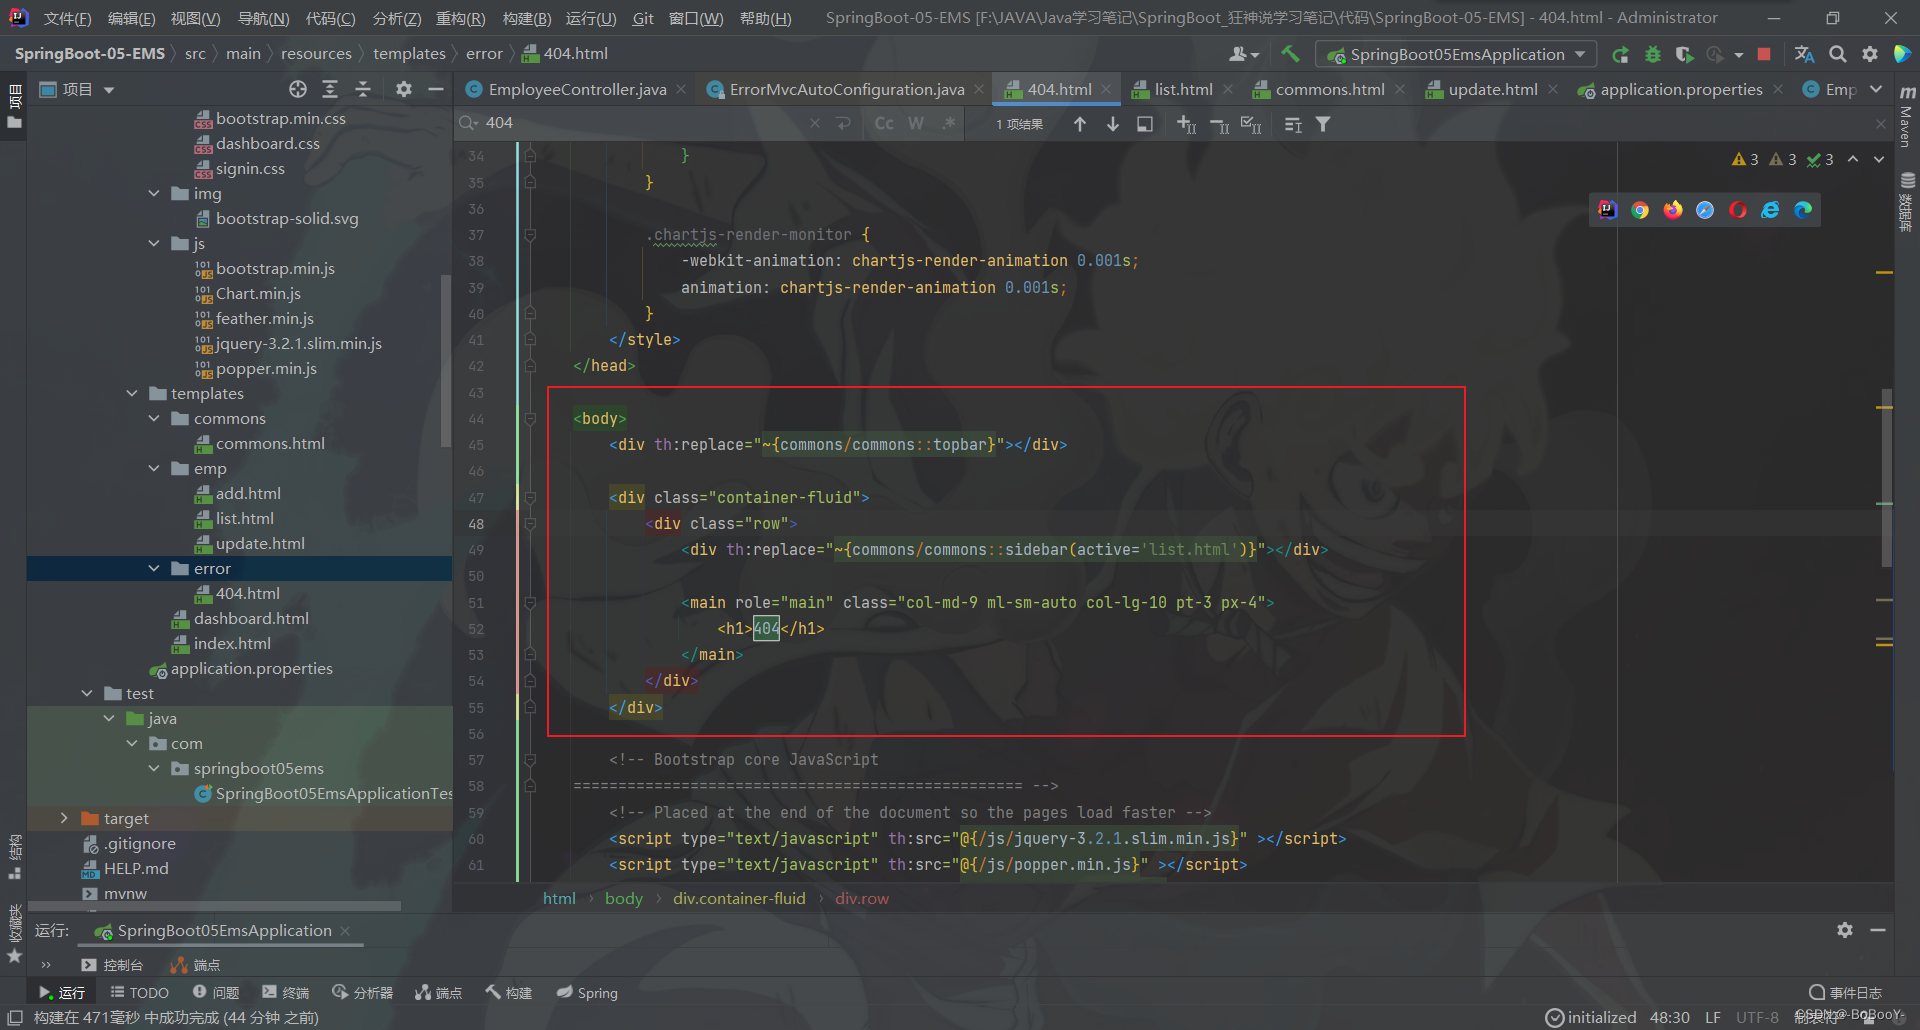This screenshot has width=1920, height=1030.
Task: Collapse the templates folder in tree
Action: click(x=132, y=394)
